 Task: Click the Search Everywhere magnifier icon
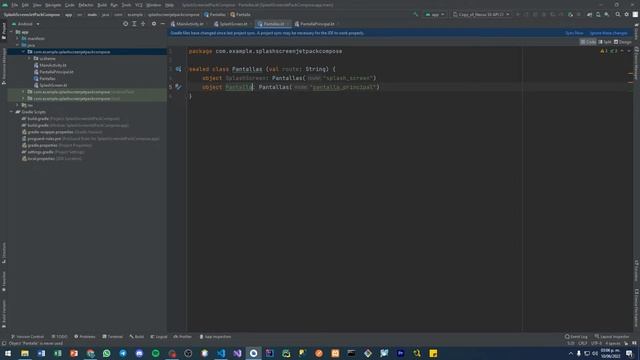point(618,14)
